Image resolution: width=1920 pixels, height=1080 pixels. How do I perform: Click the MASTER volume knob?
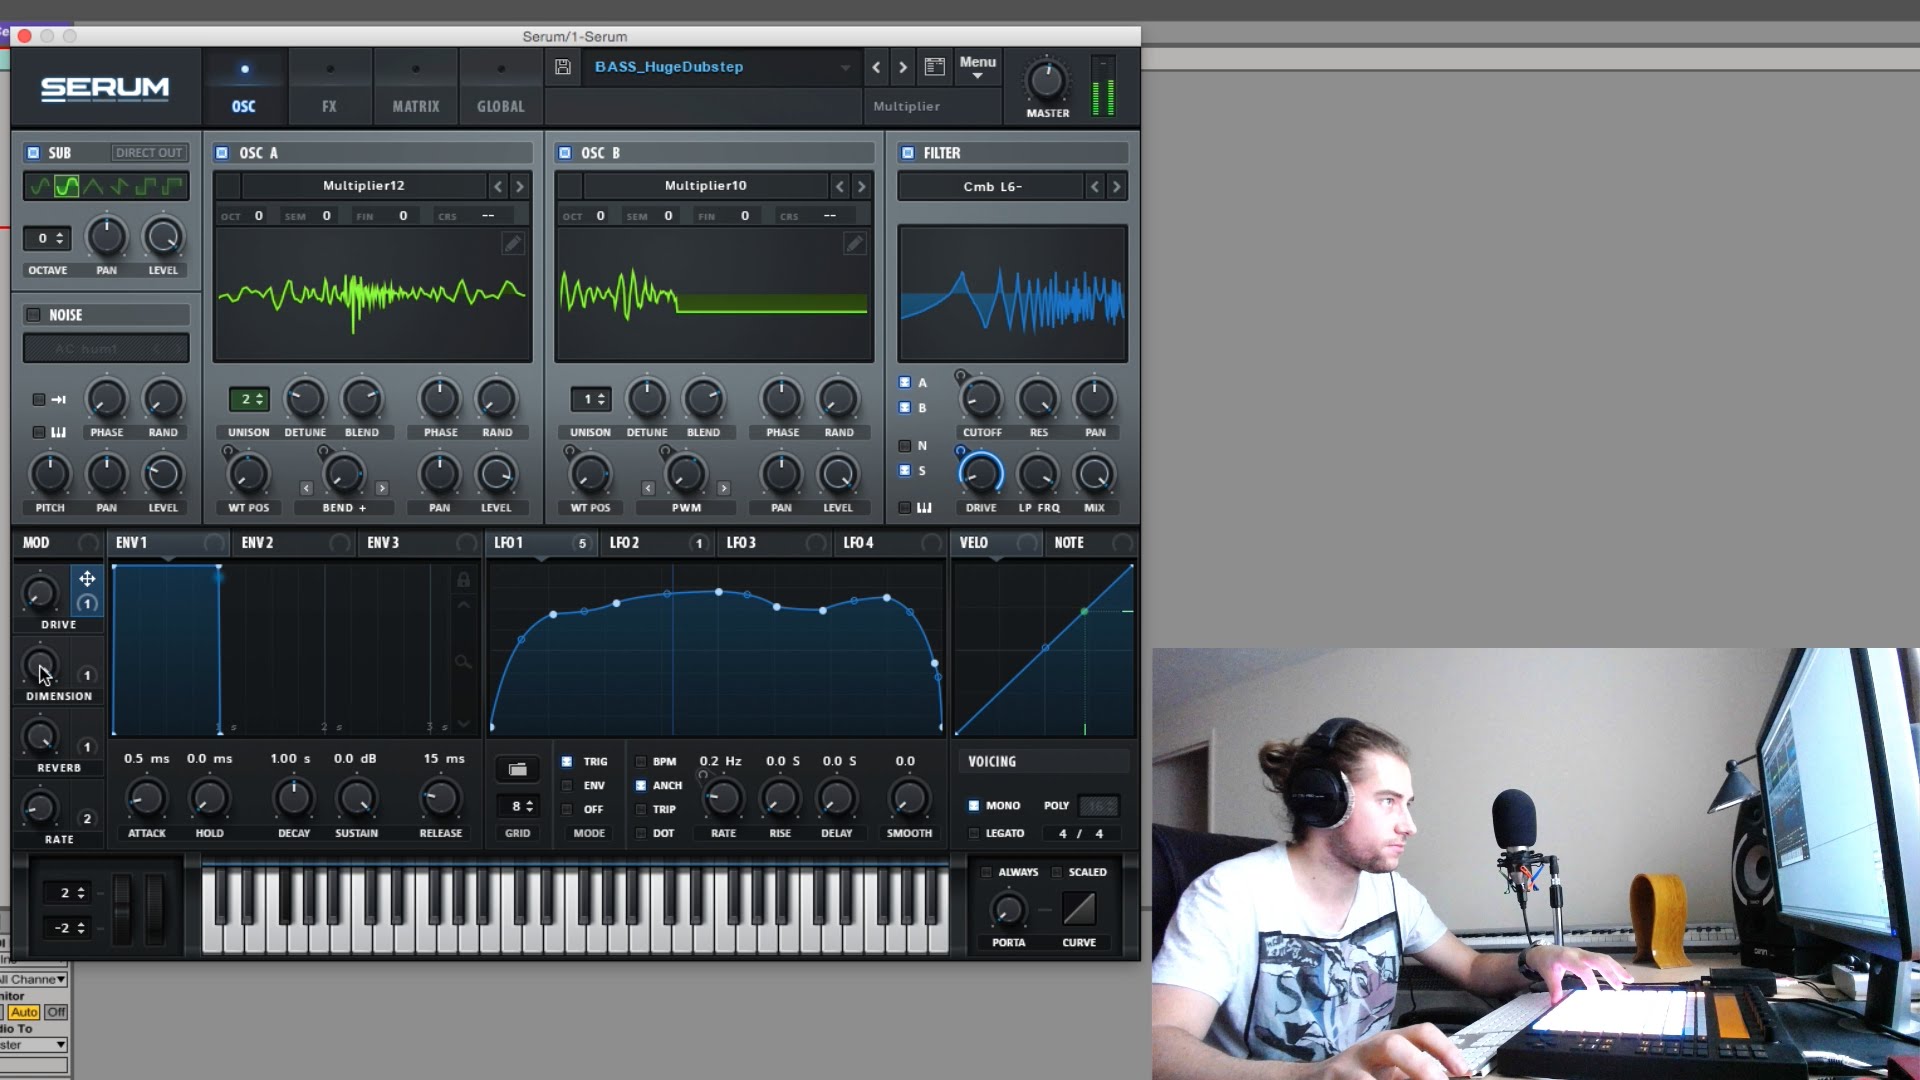point(1047,81)
